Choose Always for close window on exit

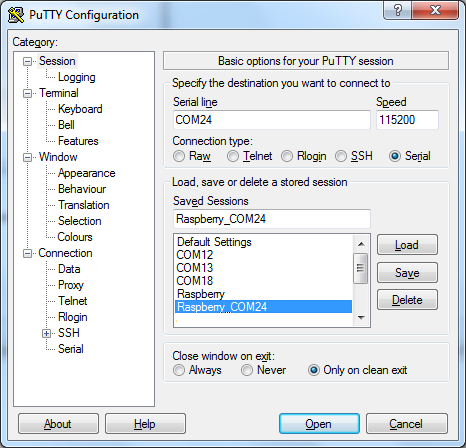click(179, 370)
